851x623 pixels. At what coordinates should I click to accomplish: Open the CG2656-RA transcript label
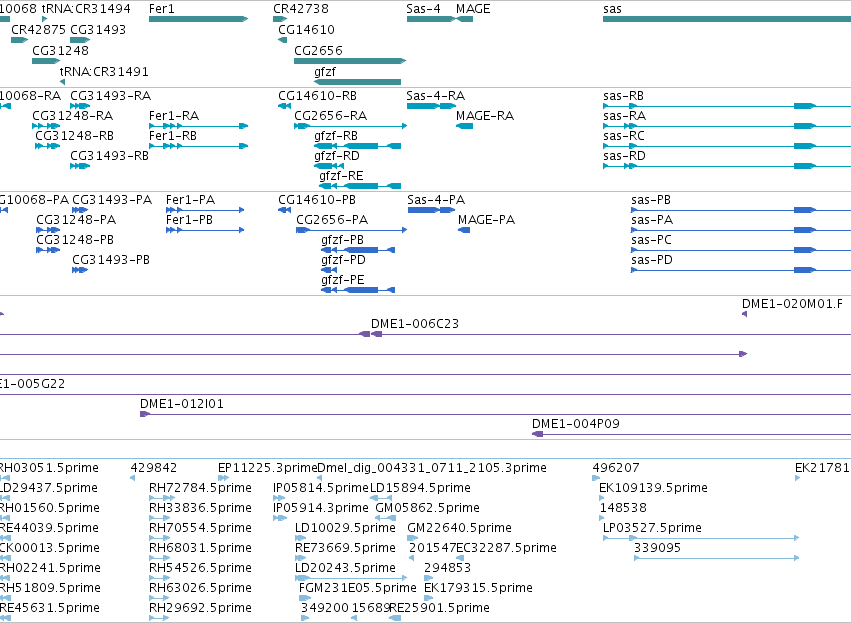[x=331, y=116]
